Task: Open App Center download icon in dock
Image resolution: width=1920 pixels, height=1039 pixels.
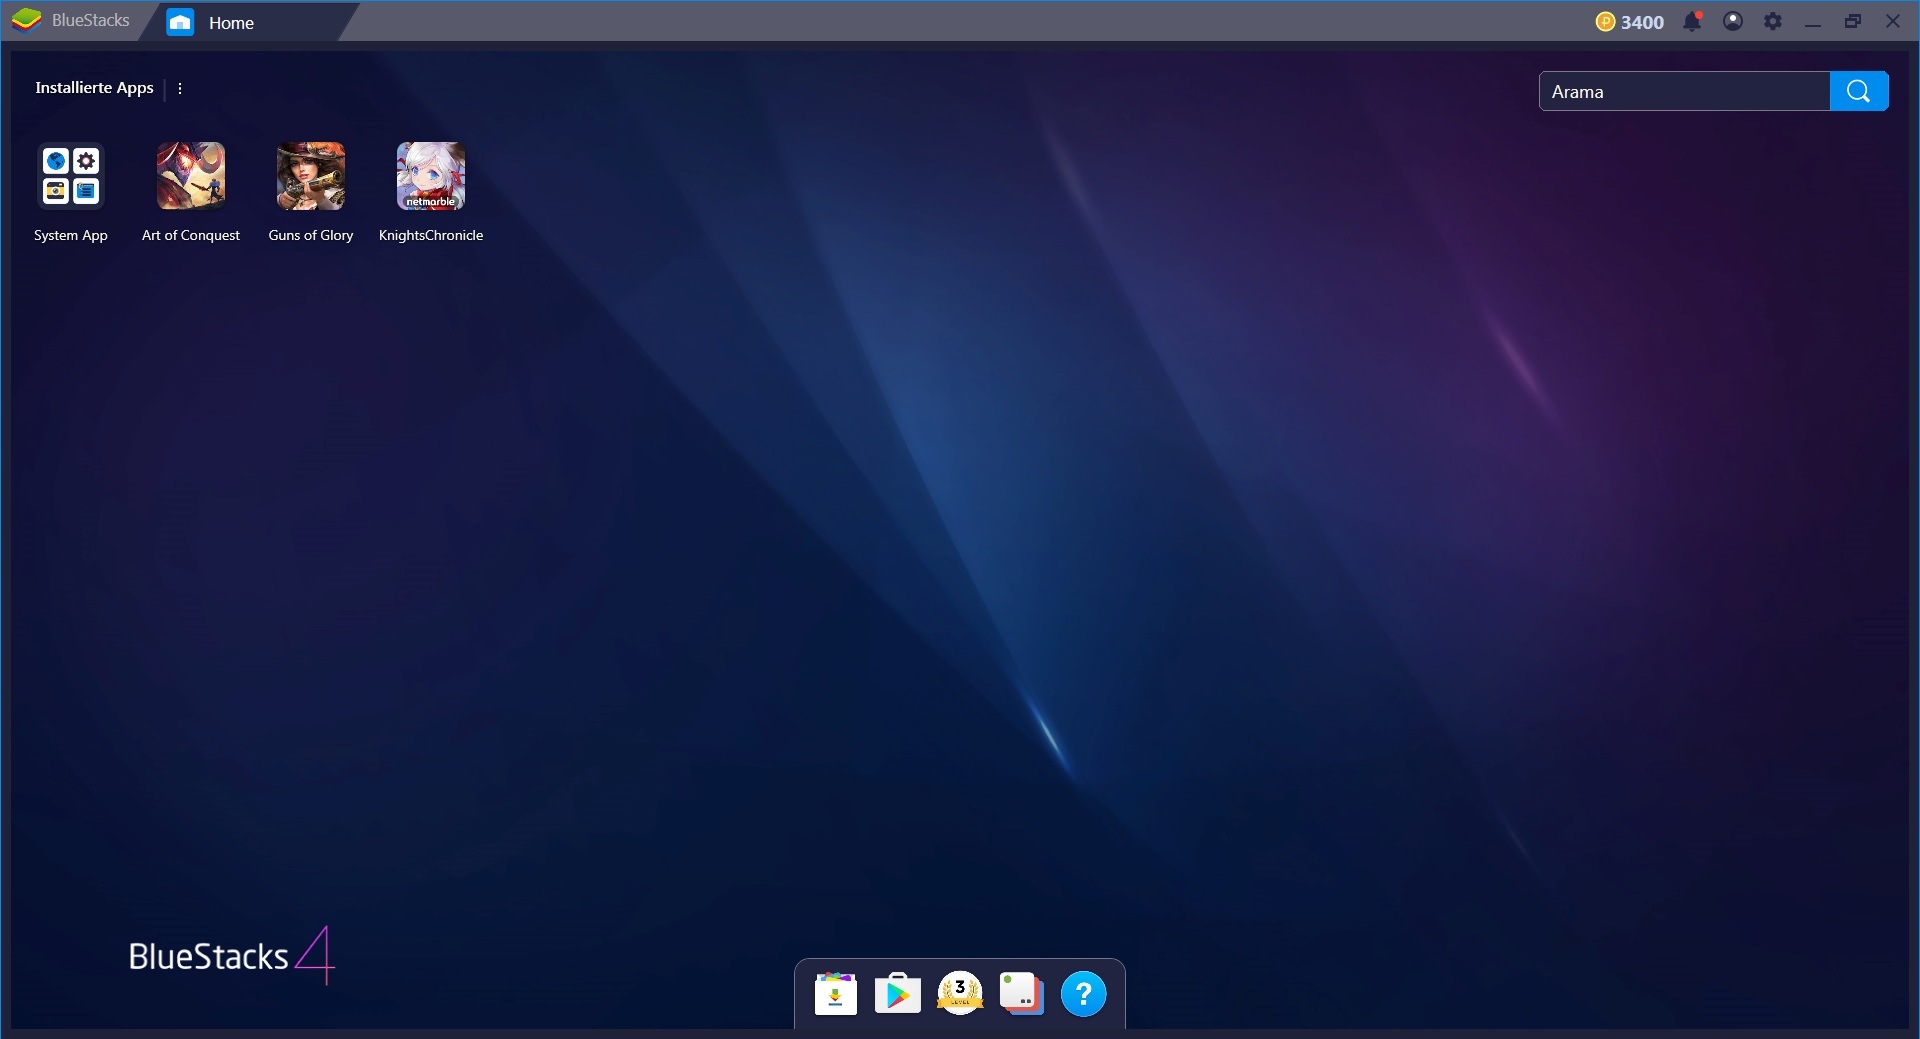Action: point(836,994)
